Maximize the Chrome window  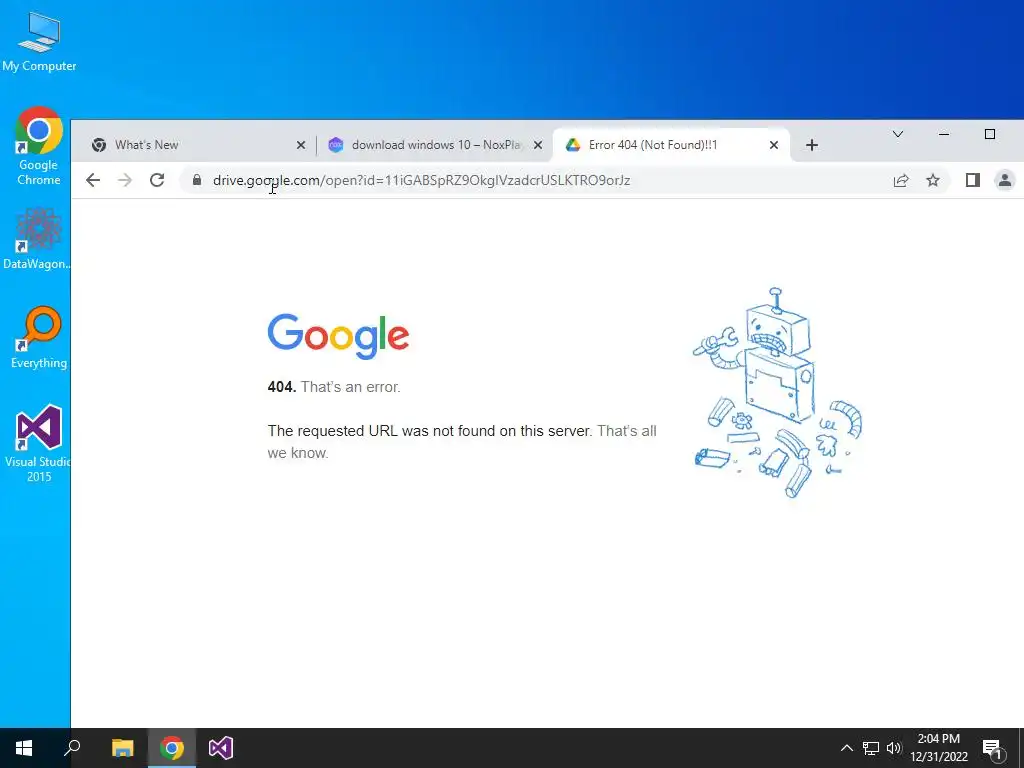tap(990, 134)
